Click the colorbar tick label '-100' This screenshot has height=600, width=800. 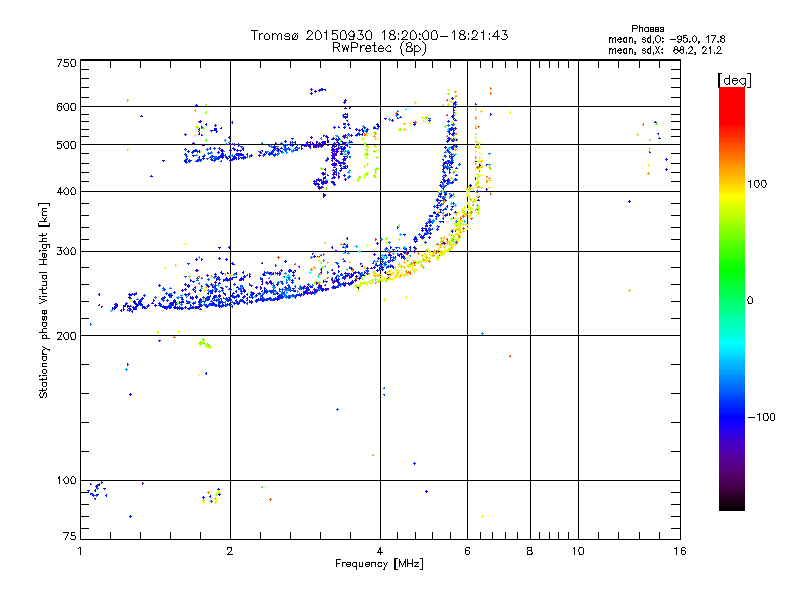pyautogui.click(x=762, y=417)
